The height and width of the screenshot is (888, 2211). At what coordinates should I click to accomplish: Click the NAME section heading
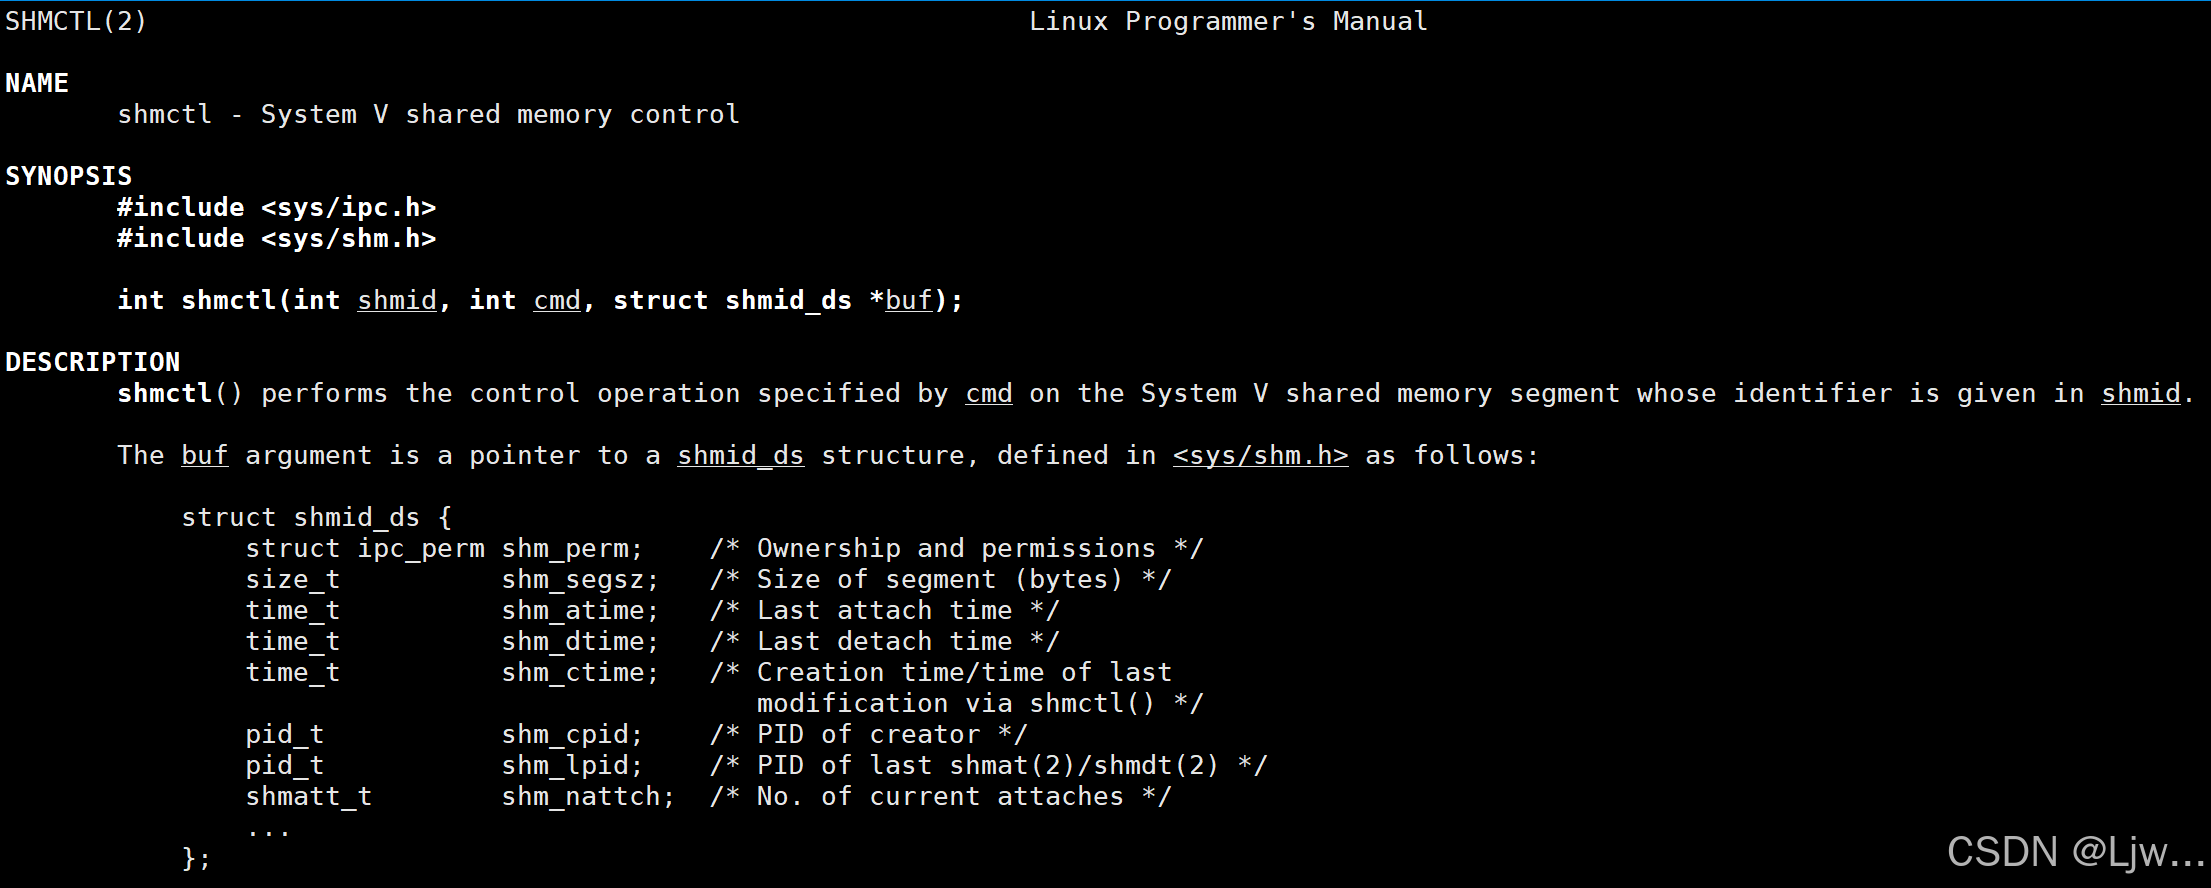pyautogui.click(x=37, y=83)
